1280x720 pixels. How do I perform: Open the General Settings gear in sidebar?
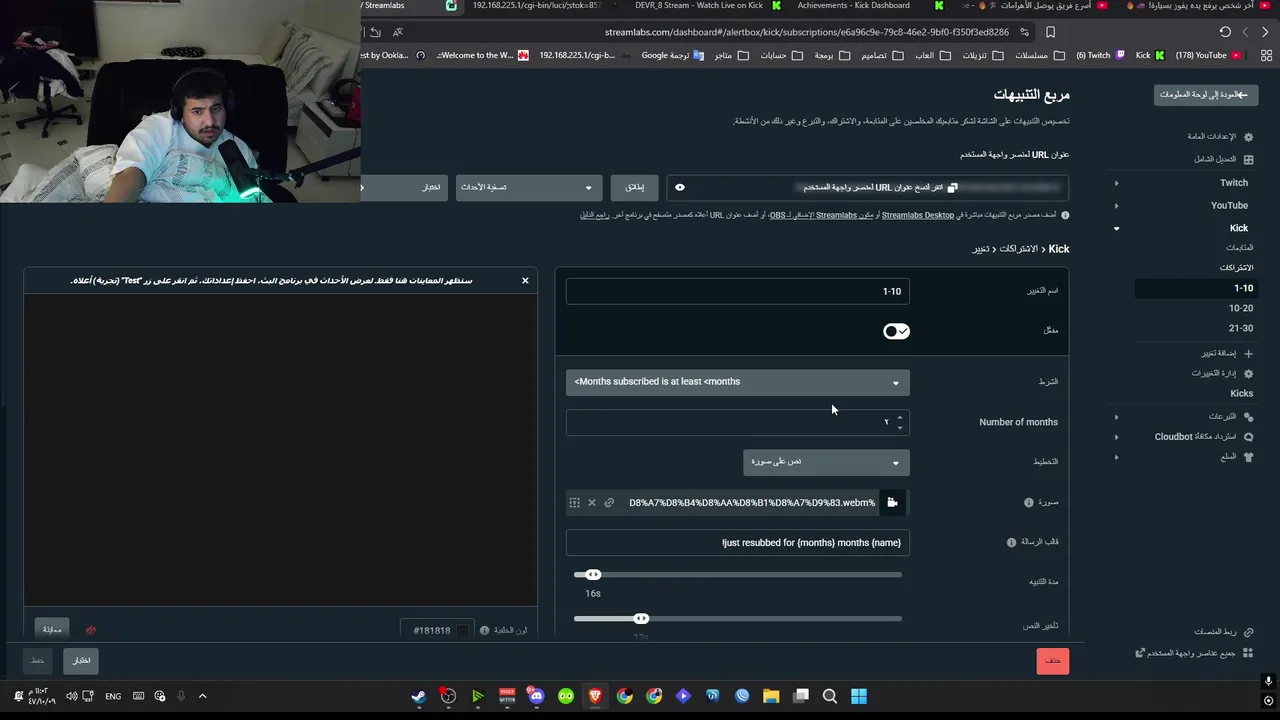1248,136
